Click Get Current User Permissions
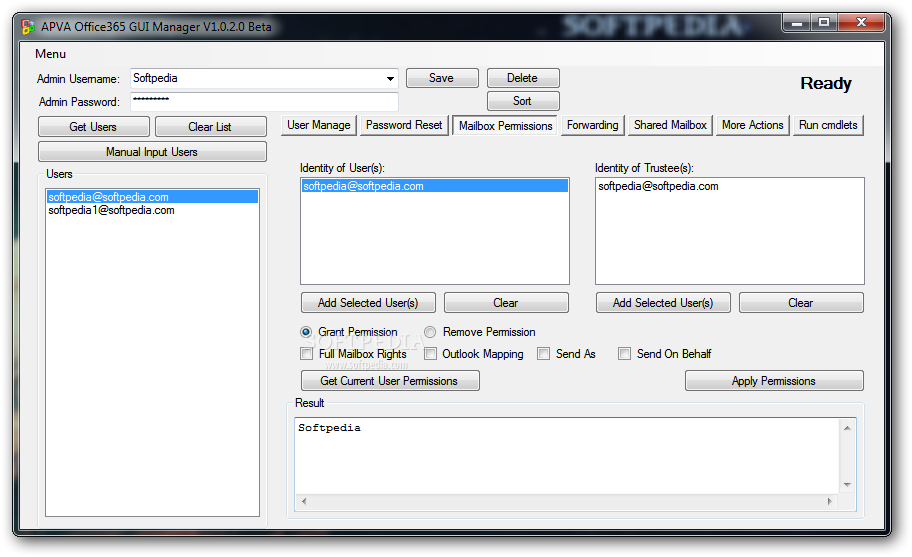Viewport: 912px width, 557px height. (x=390, y=381)
